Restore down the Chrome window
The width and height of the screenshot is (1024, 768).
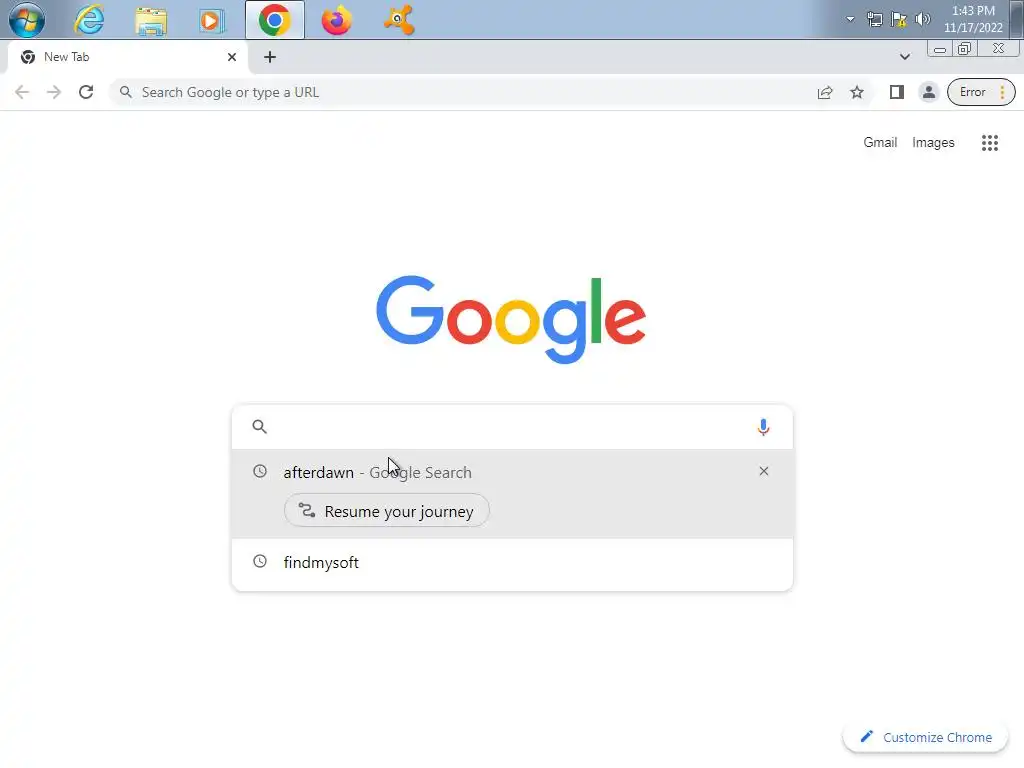click(x=964, y=49)
